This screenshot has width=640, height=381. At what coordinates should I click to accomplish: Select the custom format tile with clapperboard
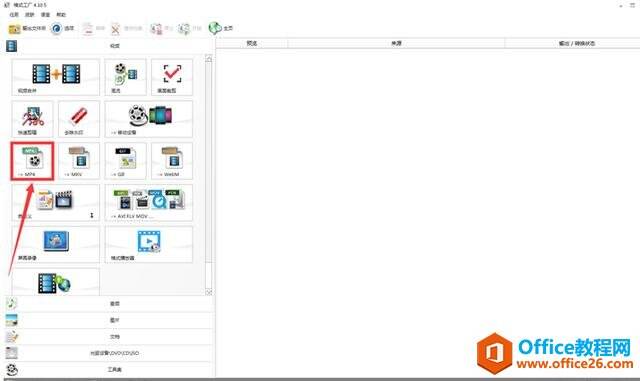(x=56, y=203)
